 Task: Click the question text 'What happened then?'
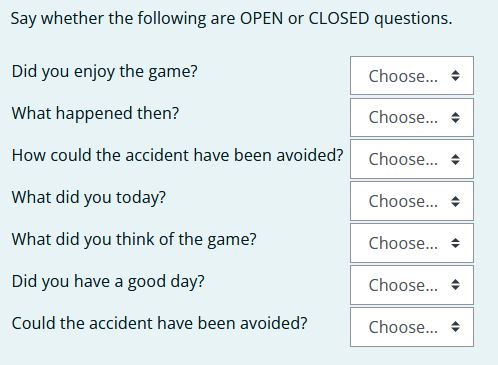coord(95,114)
